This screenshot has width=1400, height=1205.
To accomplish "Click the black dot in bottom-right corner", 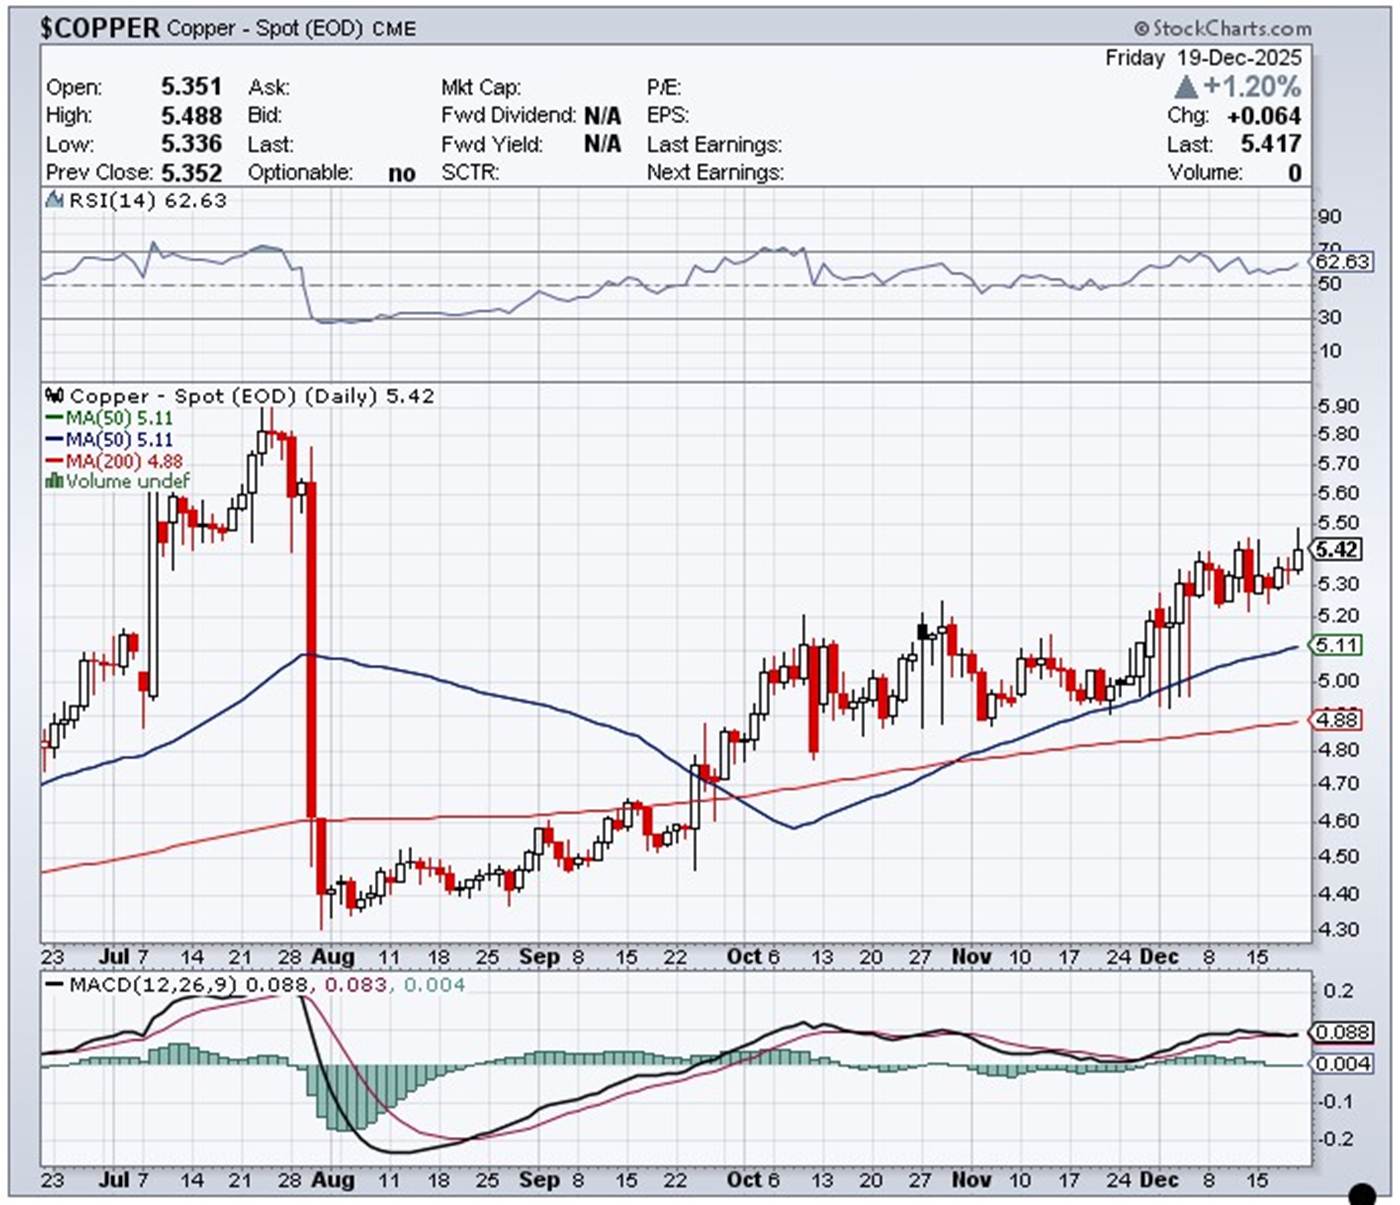I will pyautogui.click(x=1361, y=1193).
